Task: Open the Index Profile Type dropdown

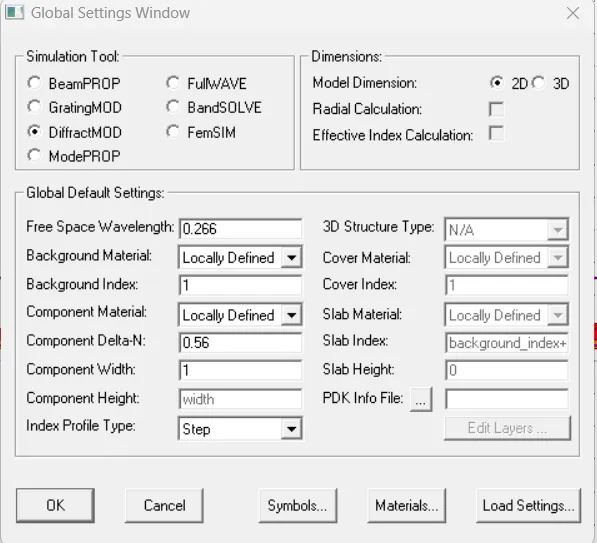Action: coord(291,429)
